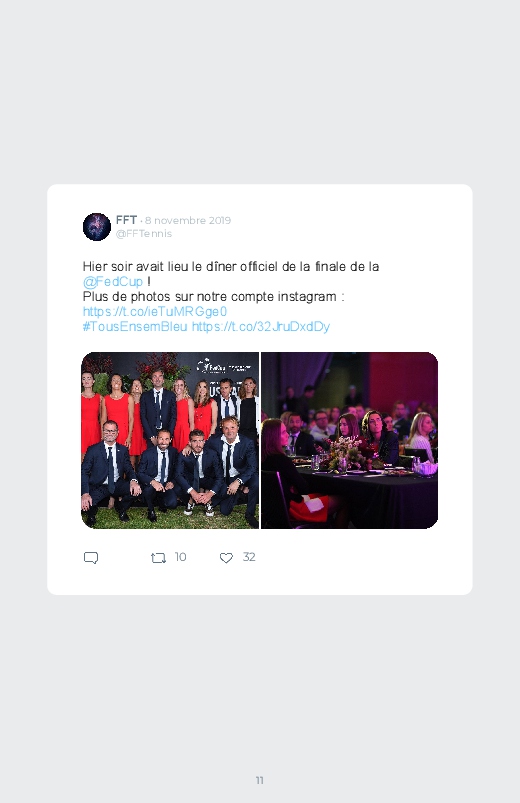
Task: Click the date 8 novembre 2019
Action: tap(188, 220)
